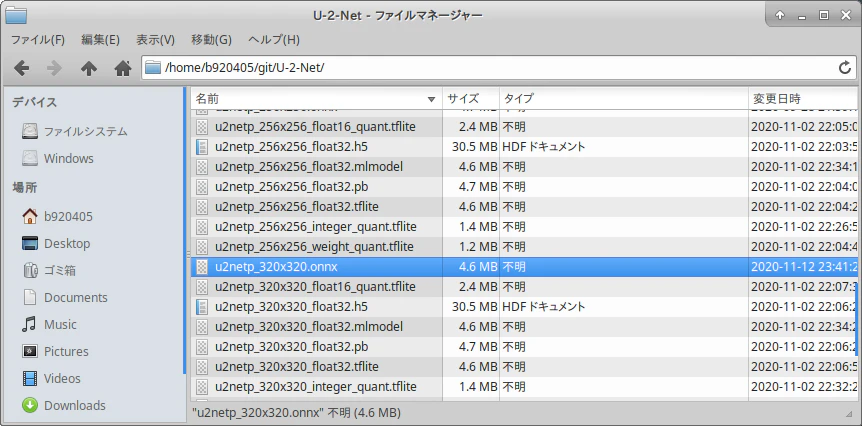Click the window menu folder icon in title bar
The width and height of the screenshot is (862, 426).
(16, 15)
